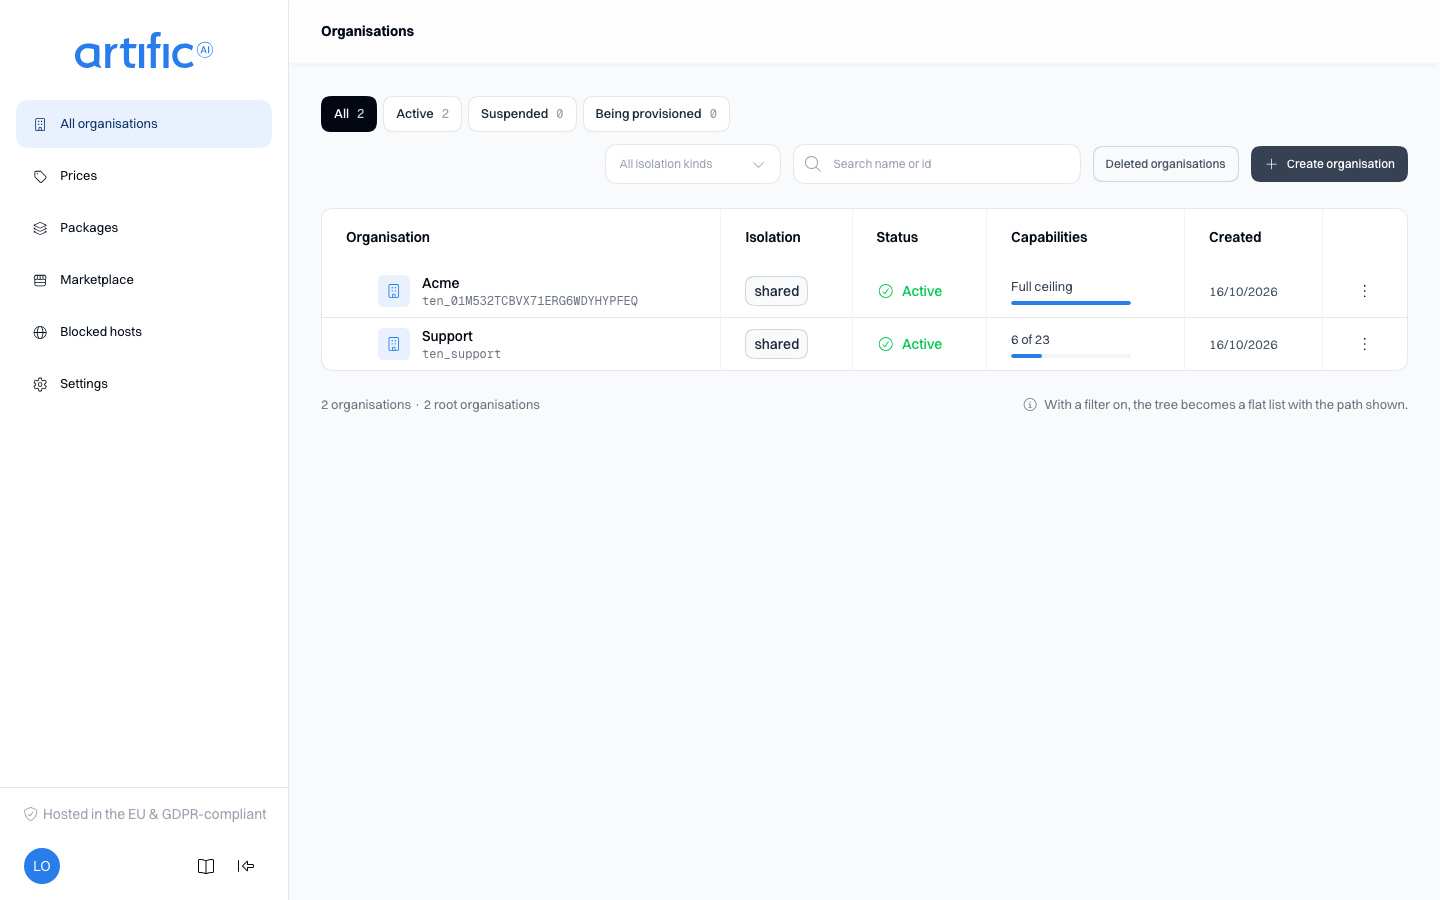The width and height of the screenshot is (1440, 900).
Task: Click the GDPR shield icon
Action: [x=30, y=814]
